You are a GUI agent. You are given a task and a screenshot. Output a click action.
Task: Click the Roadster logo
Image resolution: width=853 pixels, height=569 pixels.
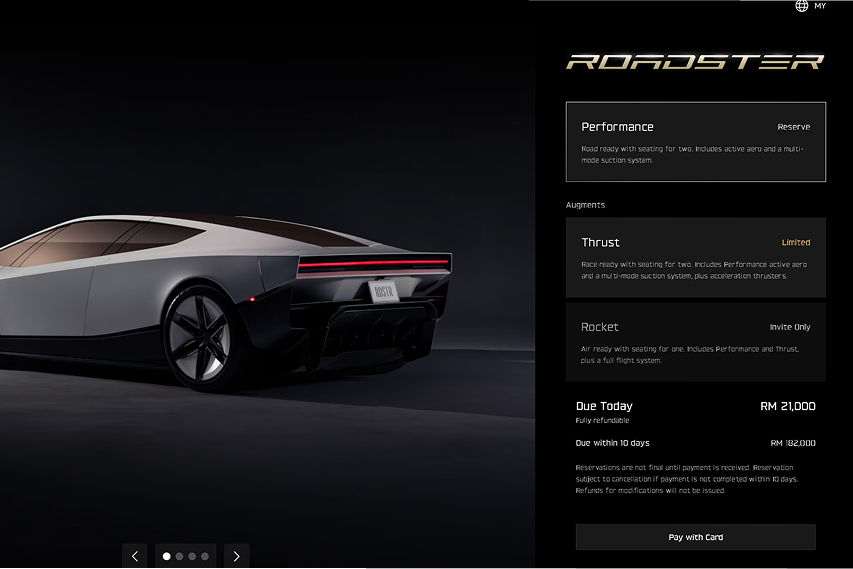tap(695, 62)
